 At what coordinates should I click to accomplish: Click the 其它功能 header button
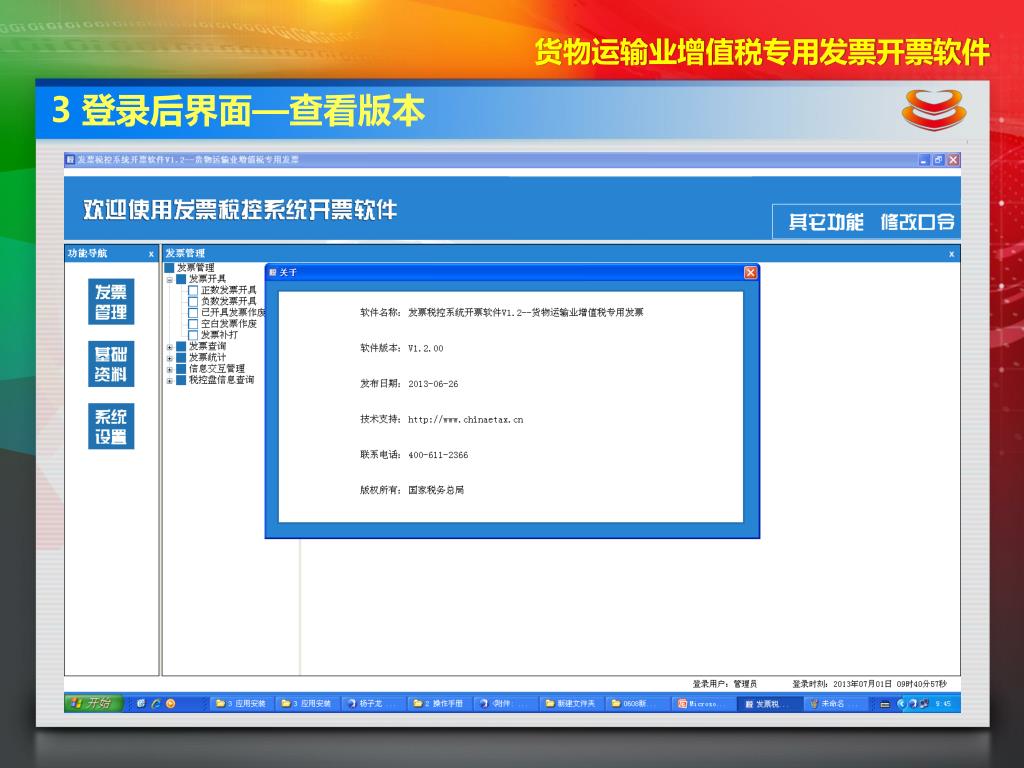coord(825,222)
